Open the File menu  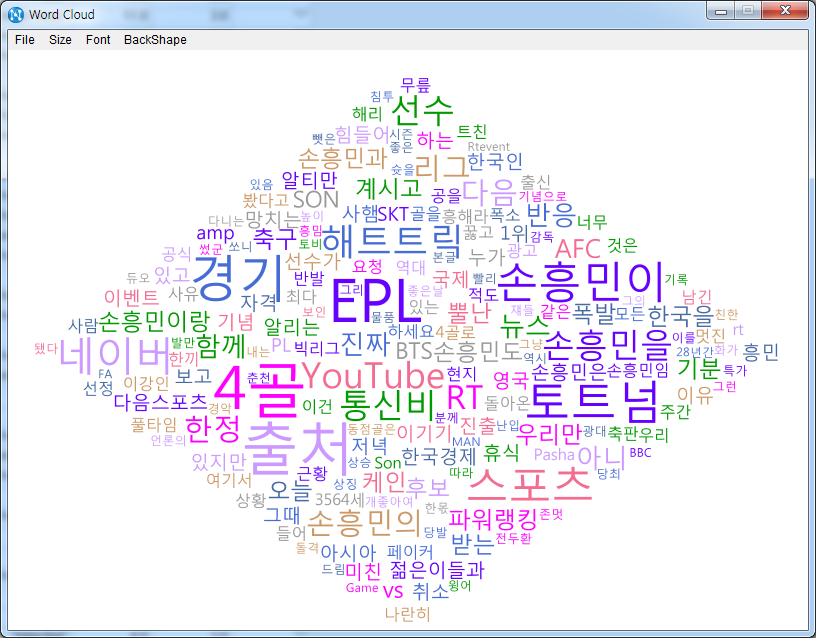pos(24,40)
